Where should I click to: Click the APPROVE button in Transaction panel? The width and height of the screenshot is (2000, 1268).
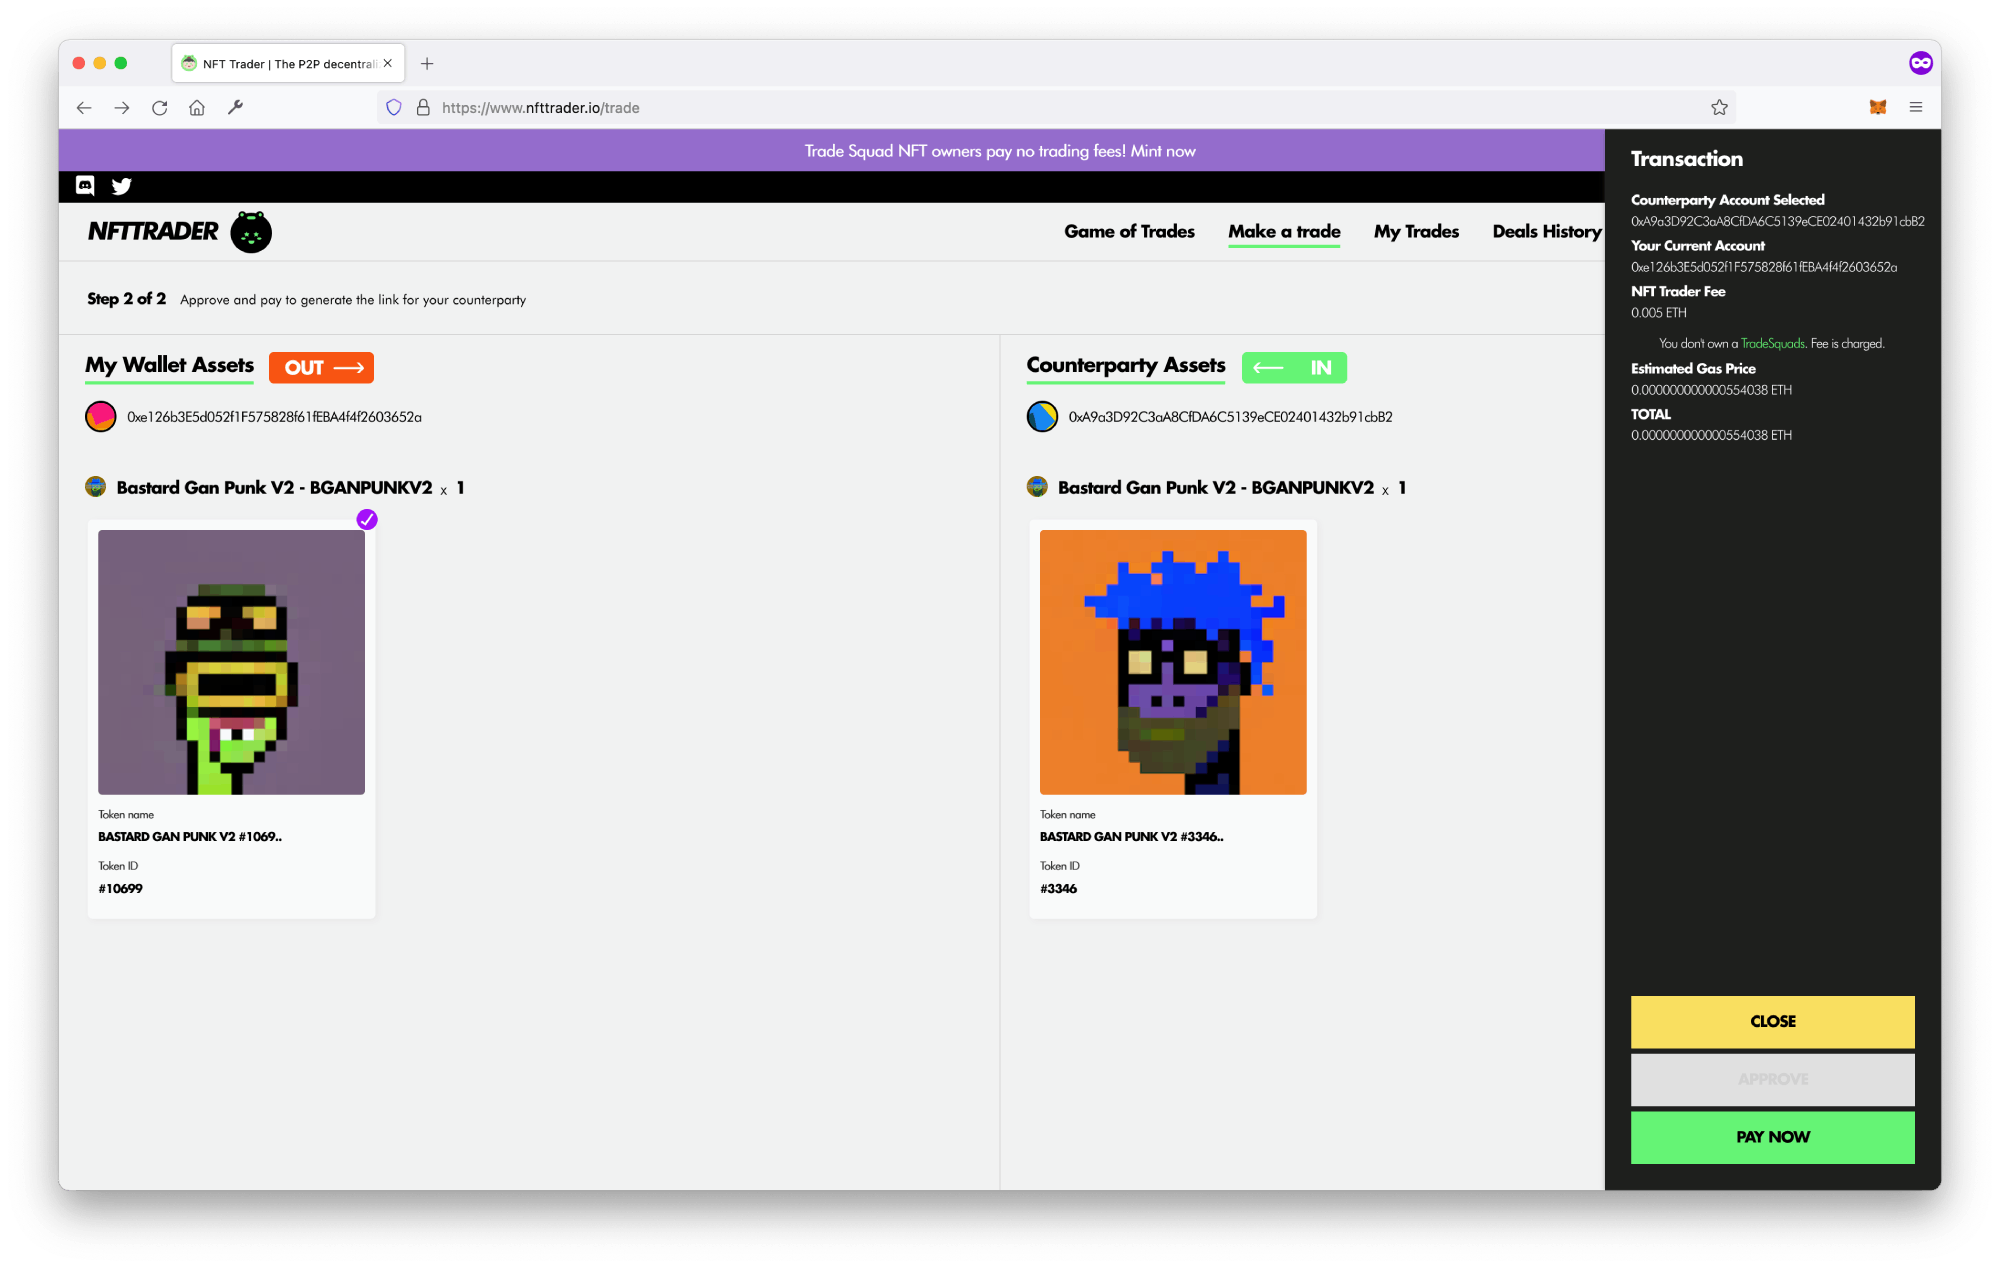click(x=1771, y=1079)
